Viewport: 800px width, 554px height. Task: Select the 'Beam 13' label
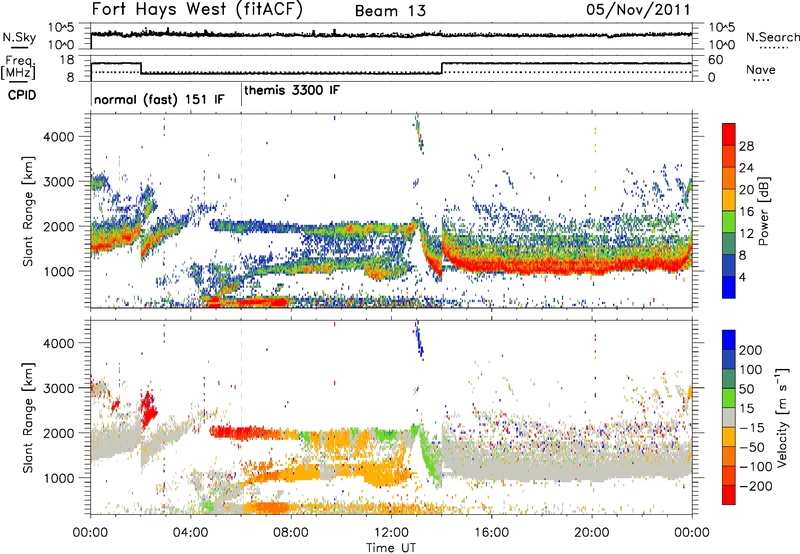click(x=390, y=11)
